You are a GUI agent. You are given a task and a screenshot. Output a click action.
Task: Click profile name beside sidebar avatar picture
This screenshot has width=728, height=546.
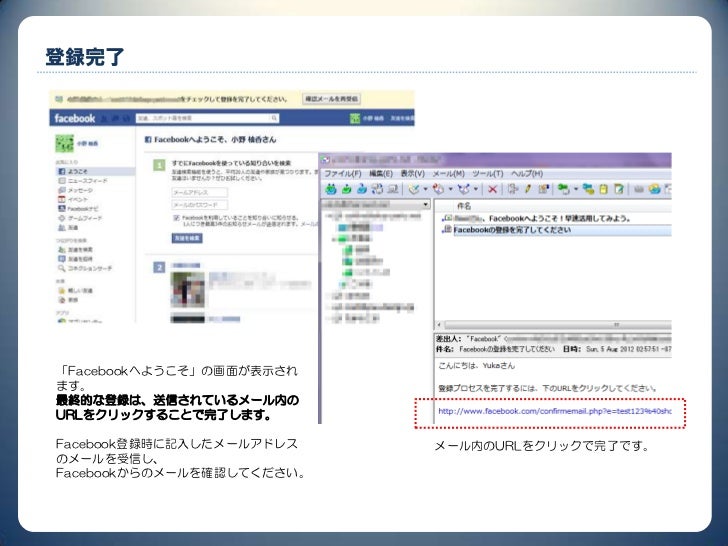(88, 143)
